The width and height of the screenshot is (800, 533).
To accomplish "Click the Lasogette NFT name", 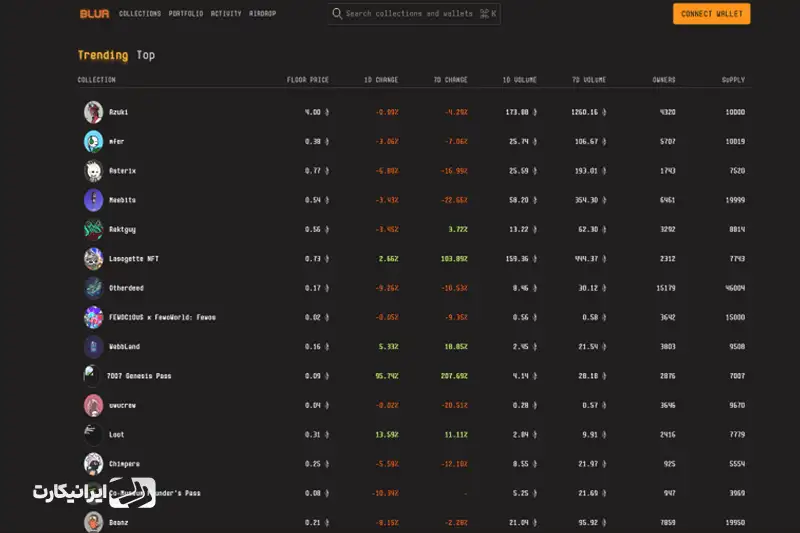I will coord(134,259).
